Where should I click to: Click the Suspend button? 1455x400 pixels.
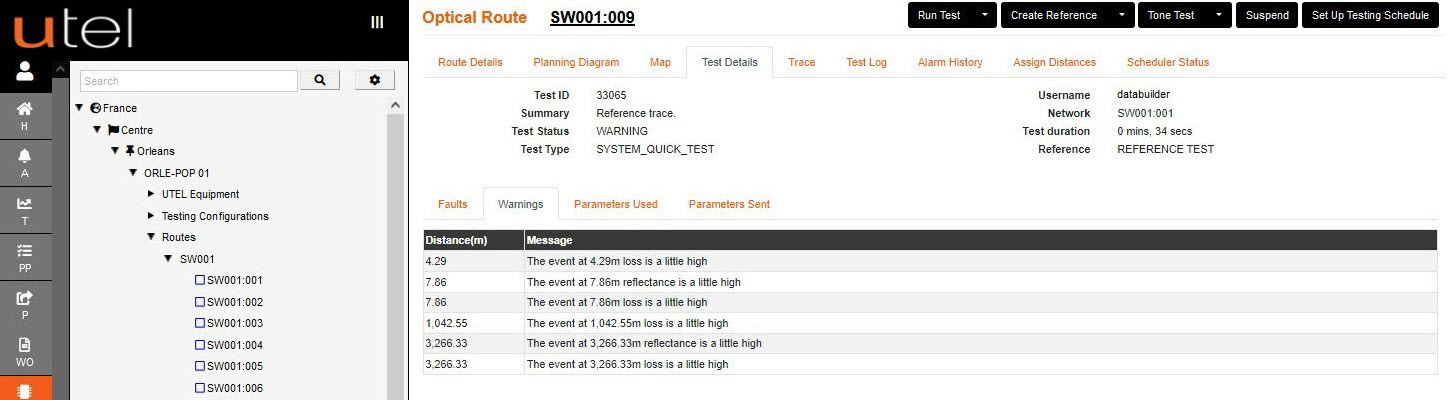(x=1267, y=15)
